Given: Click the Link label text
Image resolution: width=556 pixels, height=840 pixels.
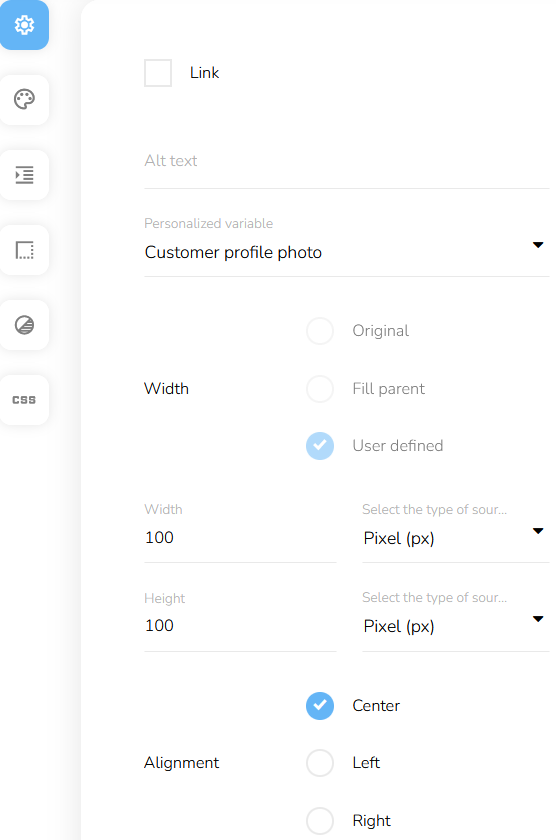Looking at the screenshot, I should pyautogui.click(x=204, y=73).
